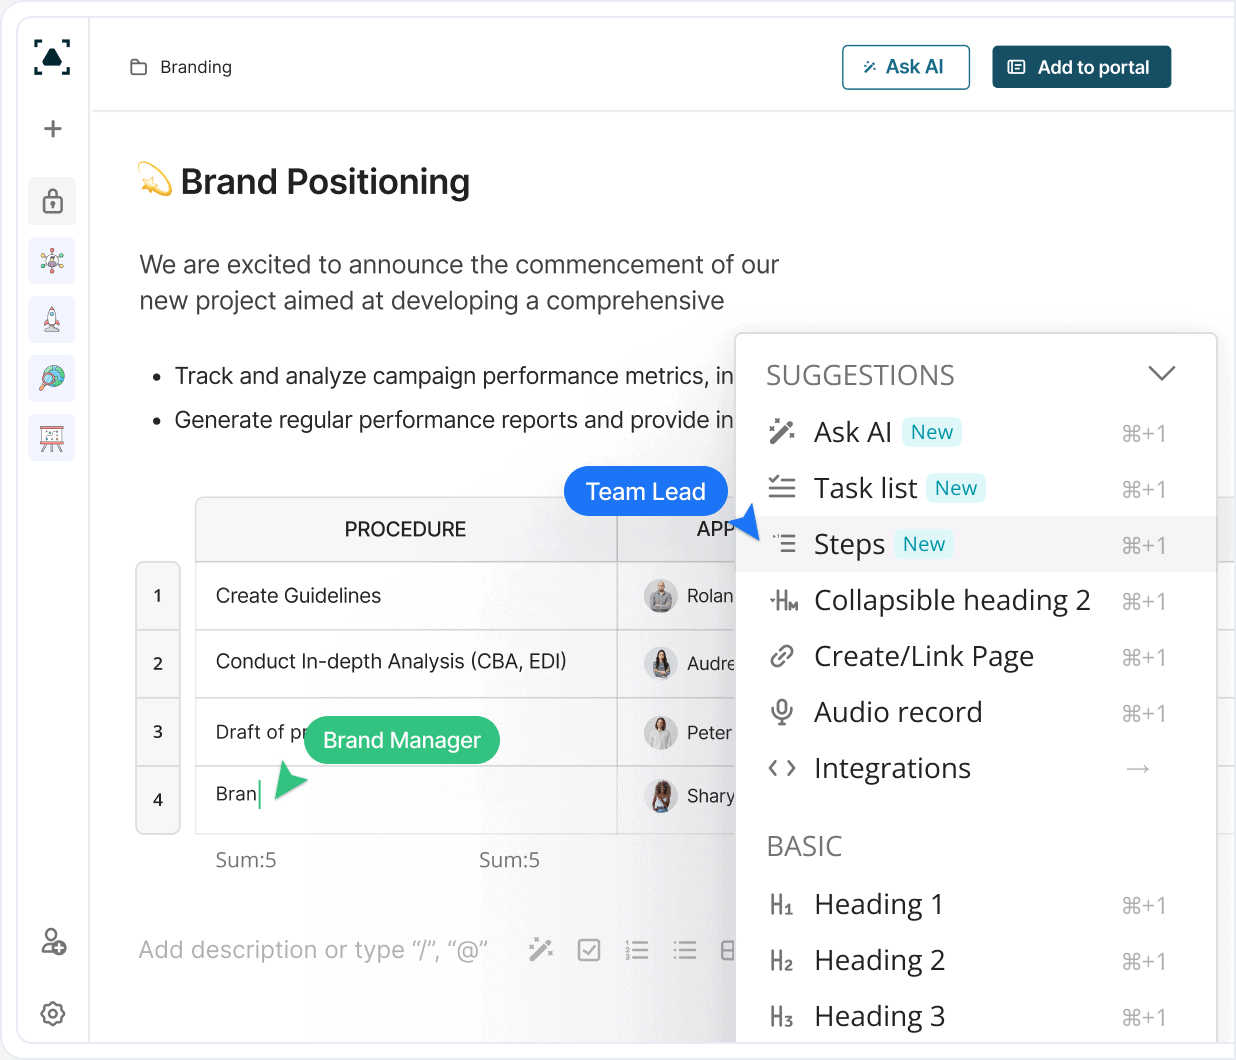Open settings gear in sidebar
Screen dimensions: 1236x1060
click(53, 1013)
